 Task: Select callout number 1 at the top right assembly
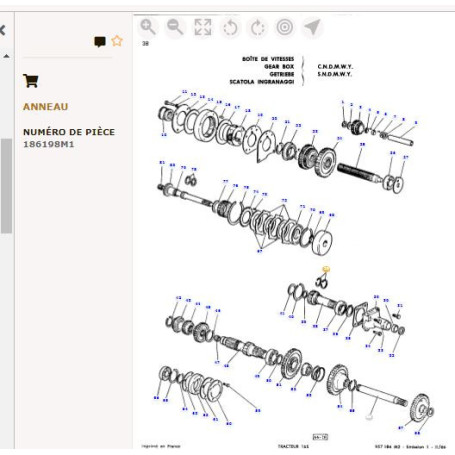[x=342, y=102]
